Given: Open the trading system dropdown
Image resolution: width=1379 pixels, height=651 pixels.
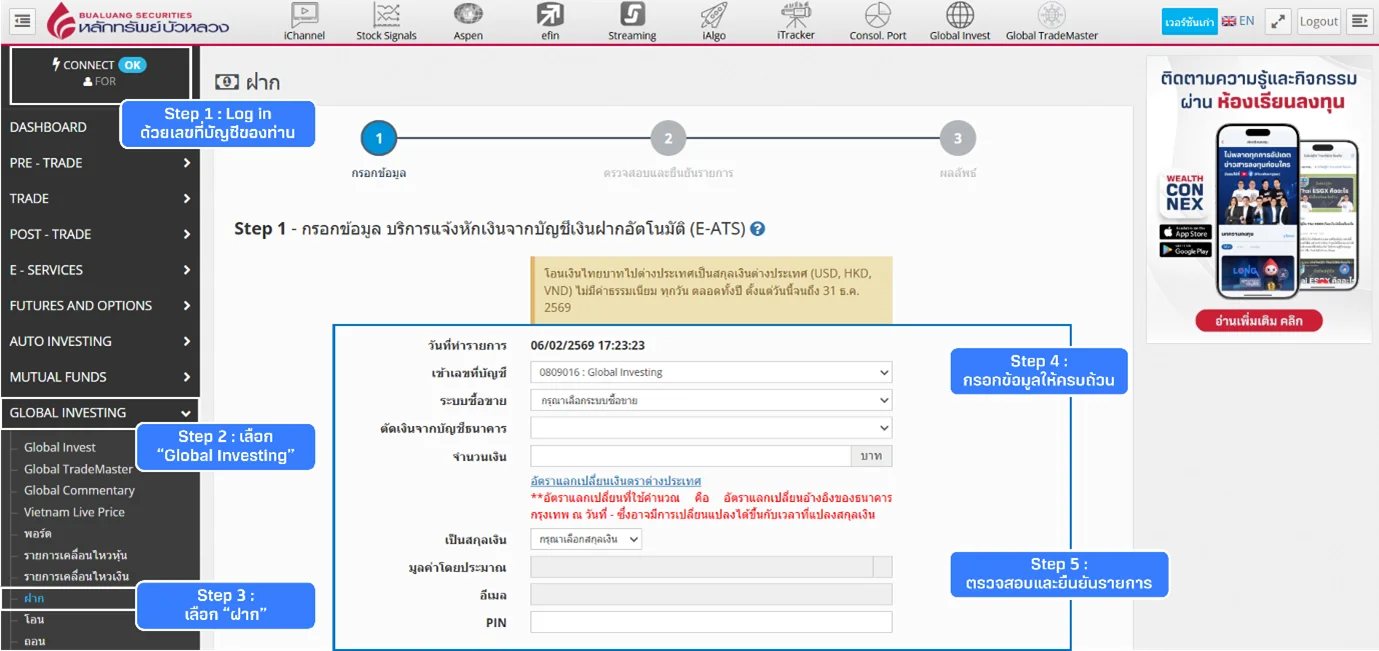Looking at the screenshot, I should (x=710, y=400).
